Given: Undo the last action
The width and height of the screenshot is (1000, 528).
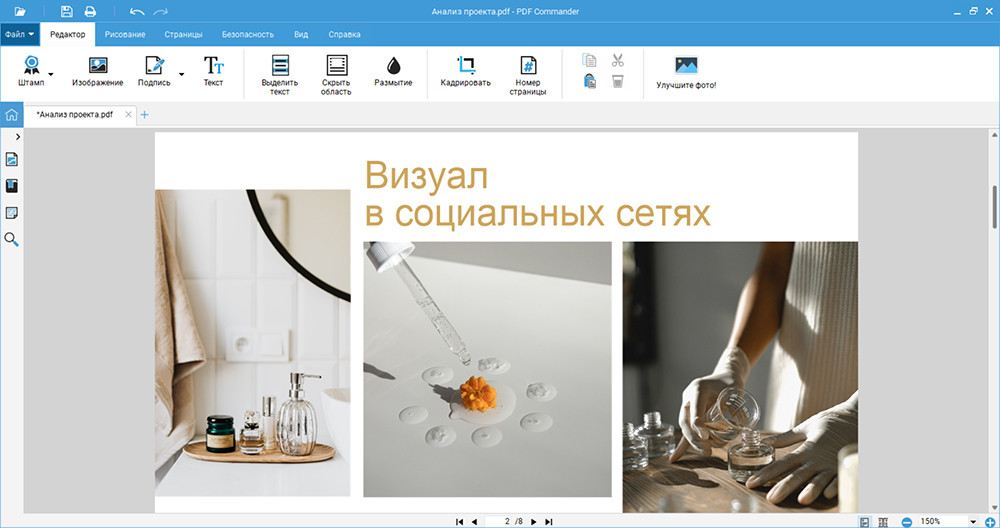Looking at the screenshot, I should point(136,11).
